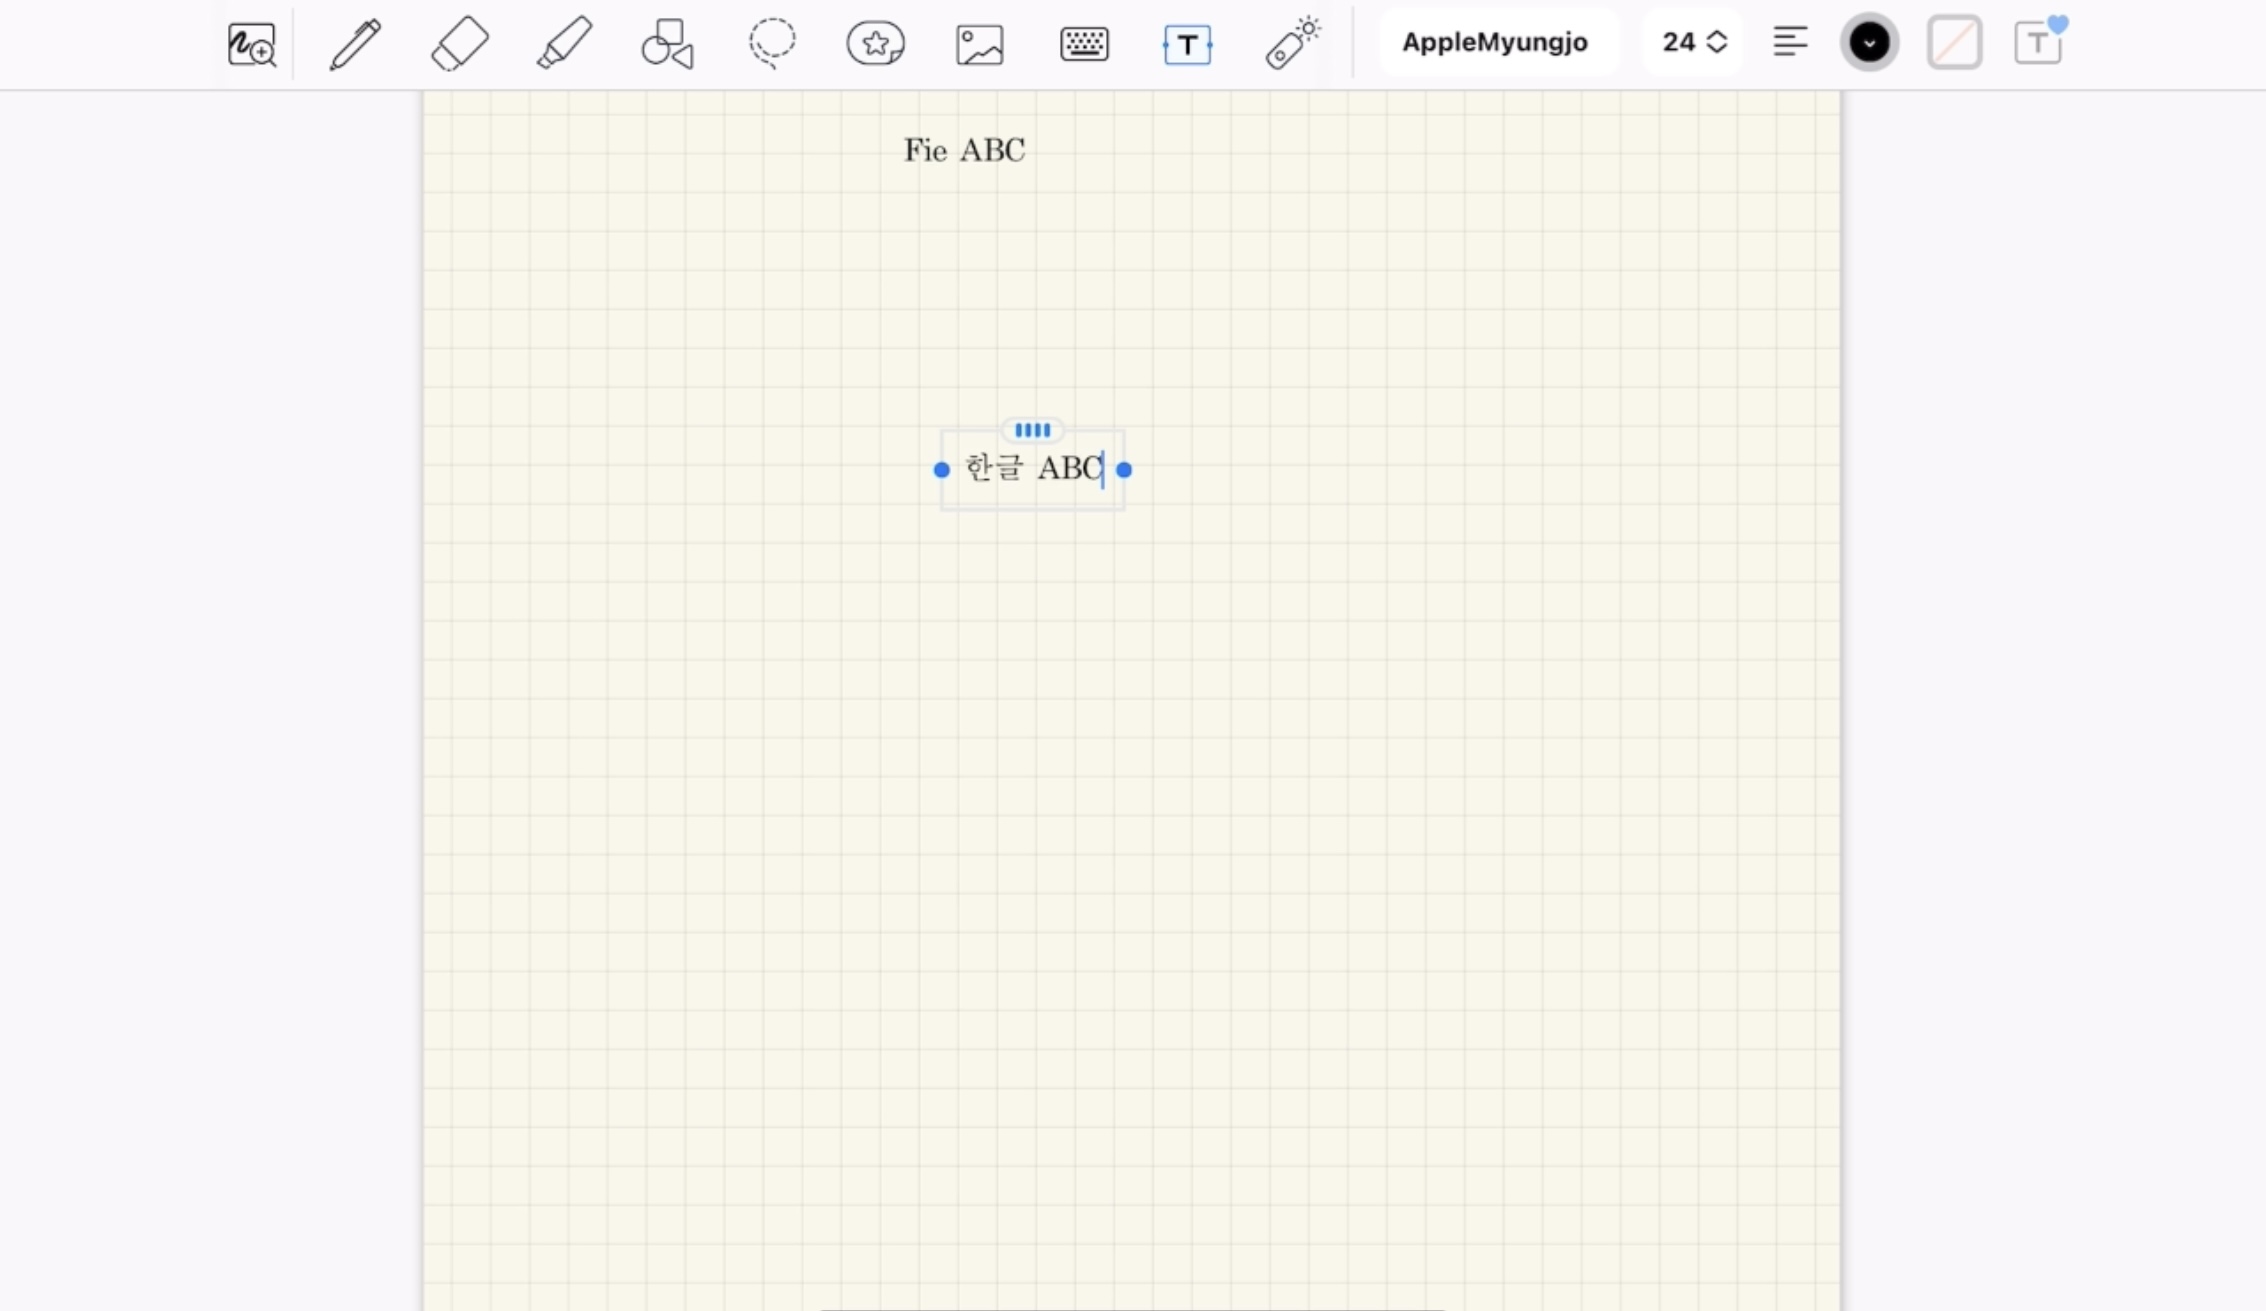The height and width of the screenshot is (1311, 2266).
Task: Toggle the Text box tool
Action: coord(1187,44)
